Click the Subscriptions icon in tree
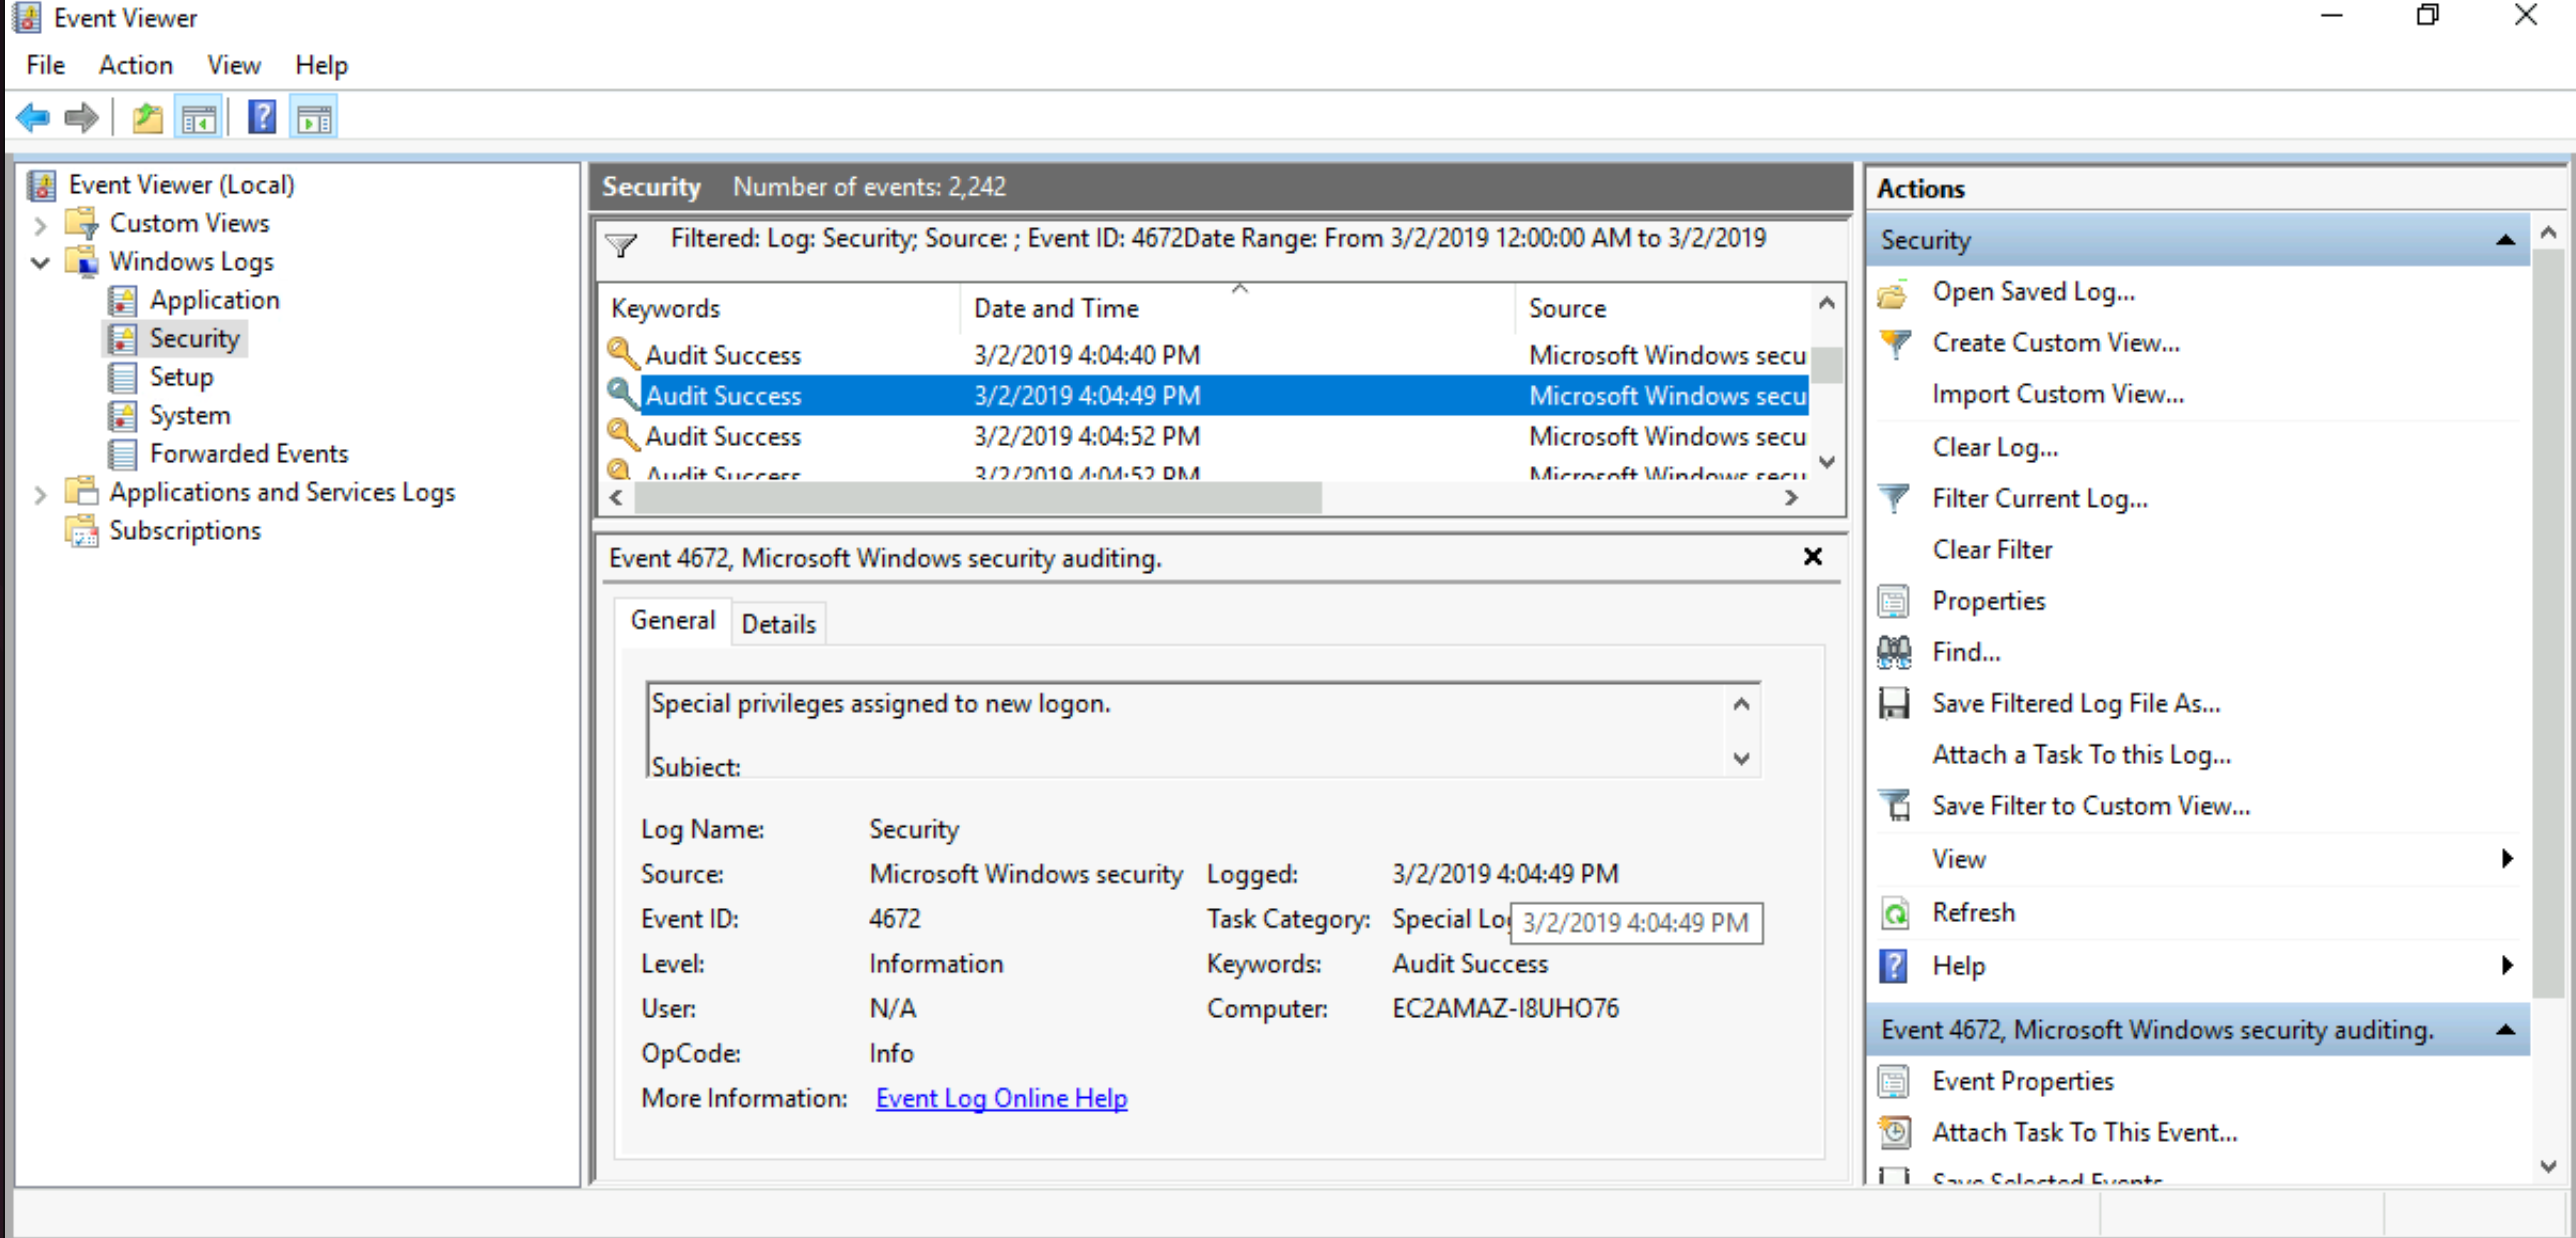Image resolution: width=2576 pixels, height=1238 pixels. tap(82, 531)
